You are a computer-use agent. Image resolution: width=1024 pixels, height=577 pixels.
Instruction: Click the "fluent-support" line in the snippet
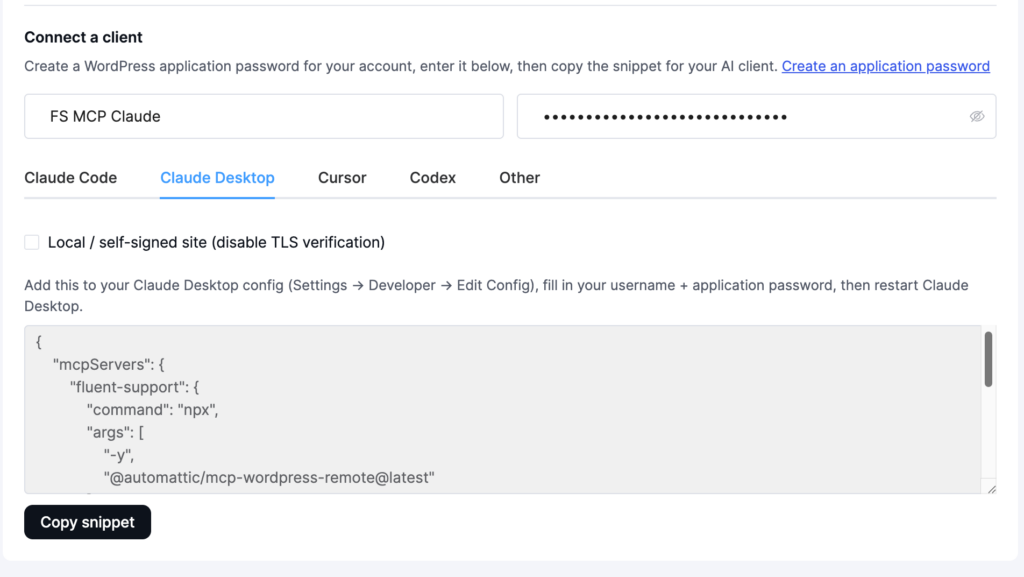click(x=135, y=387)
